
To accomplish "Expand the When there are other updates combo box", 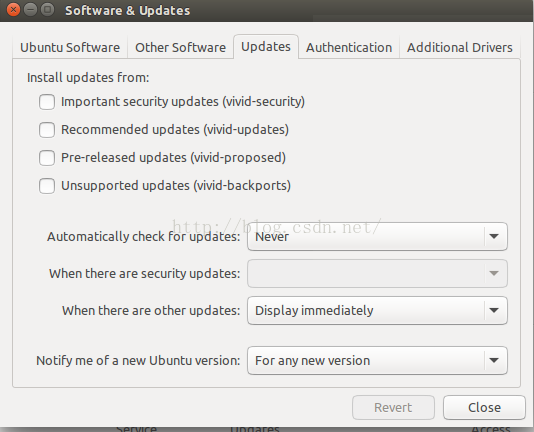I will tap(377, 310).
